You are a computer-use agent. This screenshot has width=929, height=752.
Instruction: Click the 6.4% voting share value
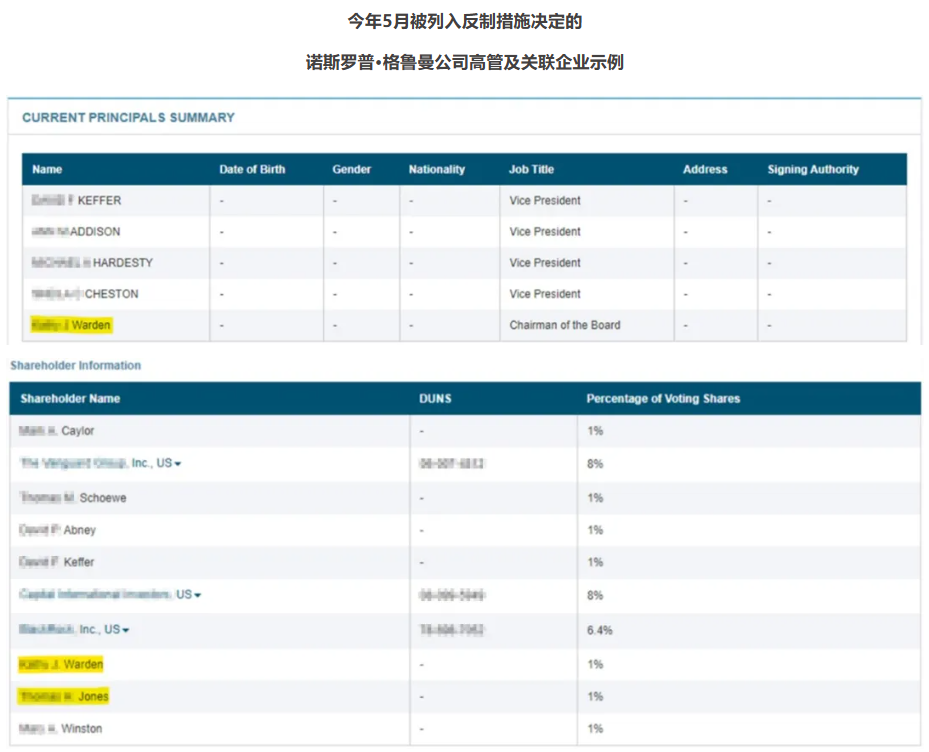point(600,630)
